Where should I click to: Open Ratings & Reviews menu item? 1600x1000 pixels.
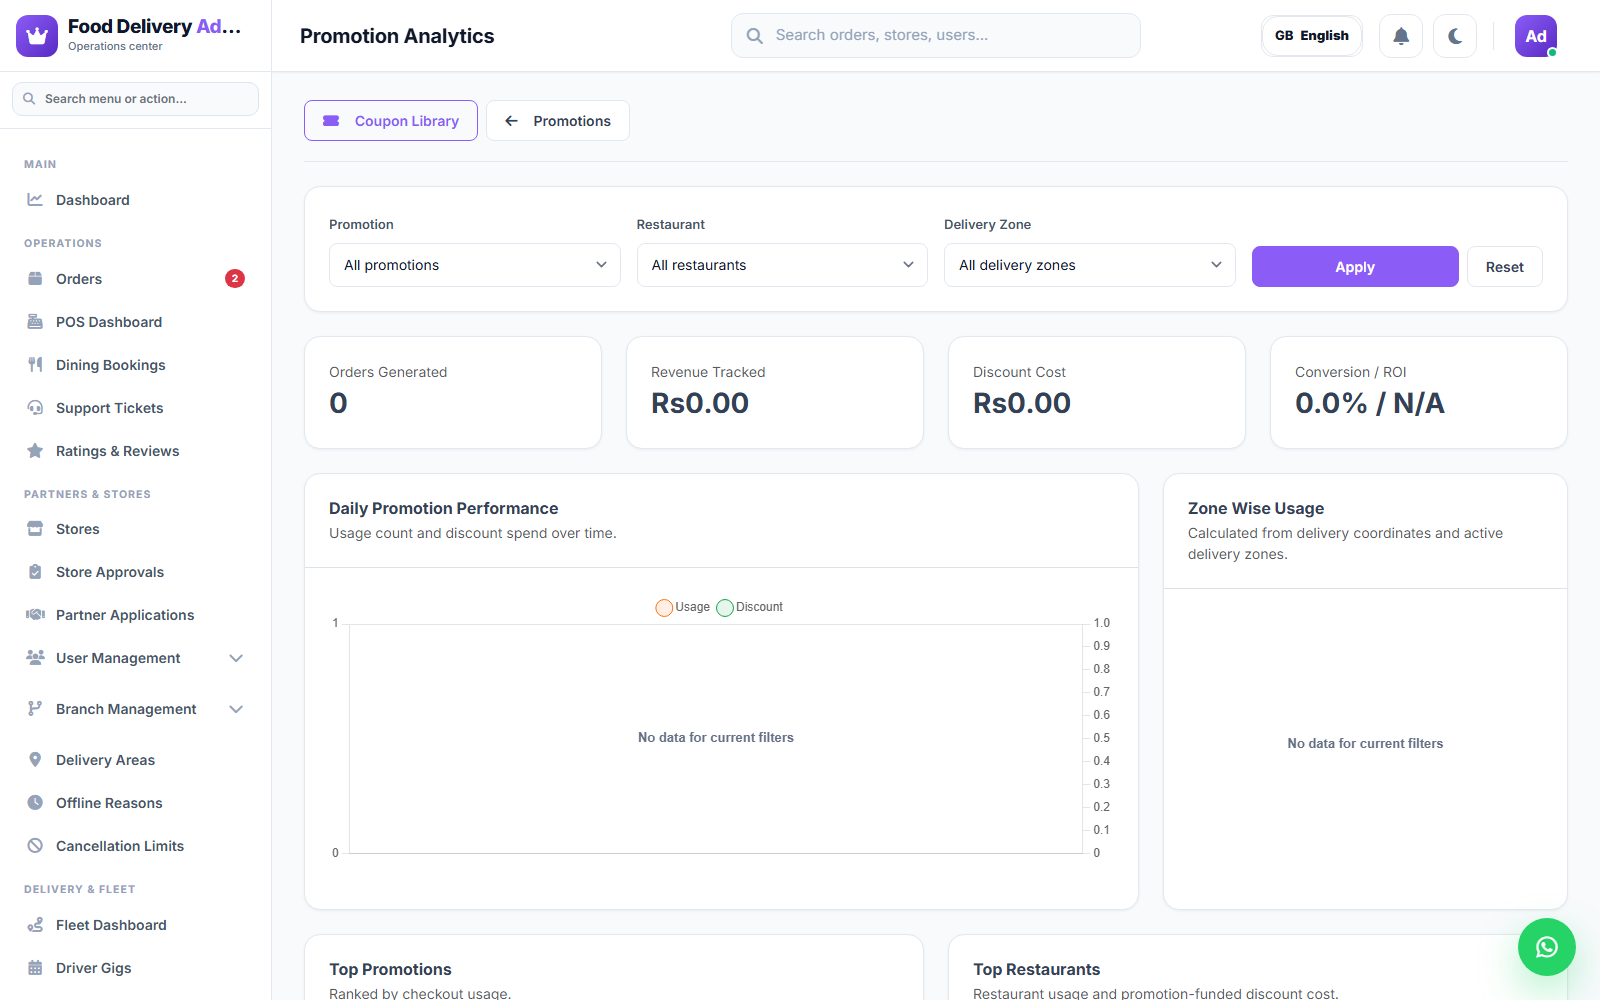(135, 451)
